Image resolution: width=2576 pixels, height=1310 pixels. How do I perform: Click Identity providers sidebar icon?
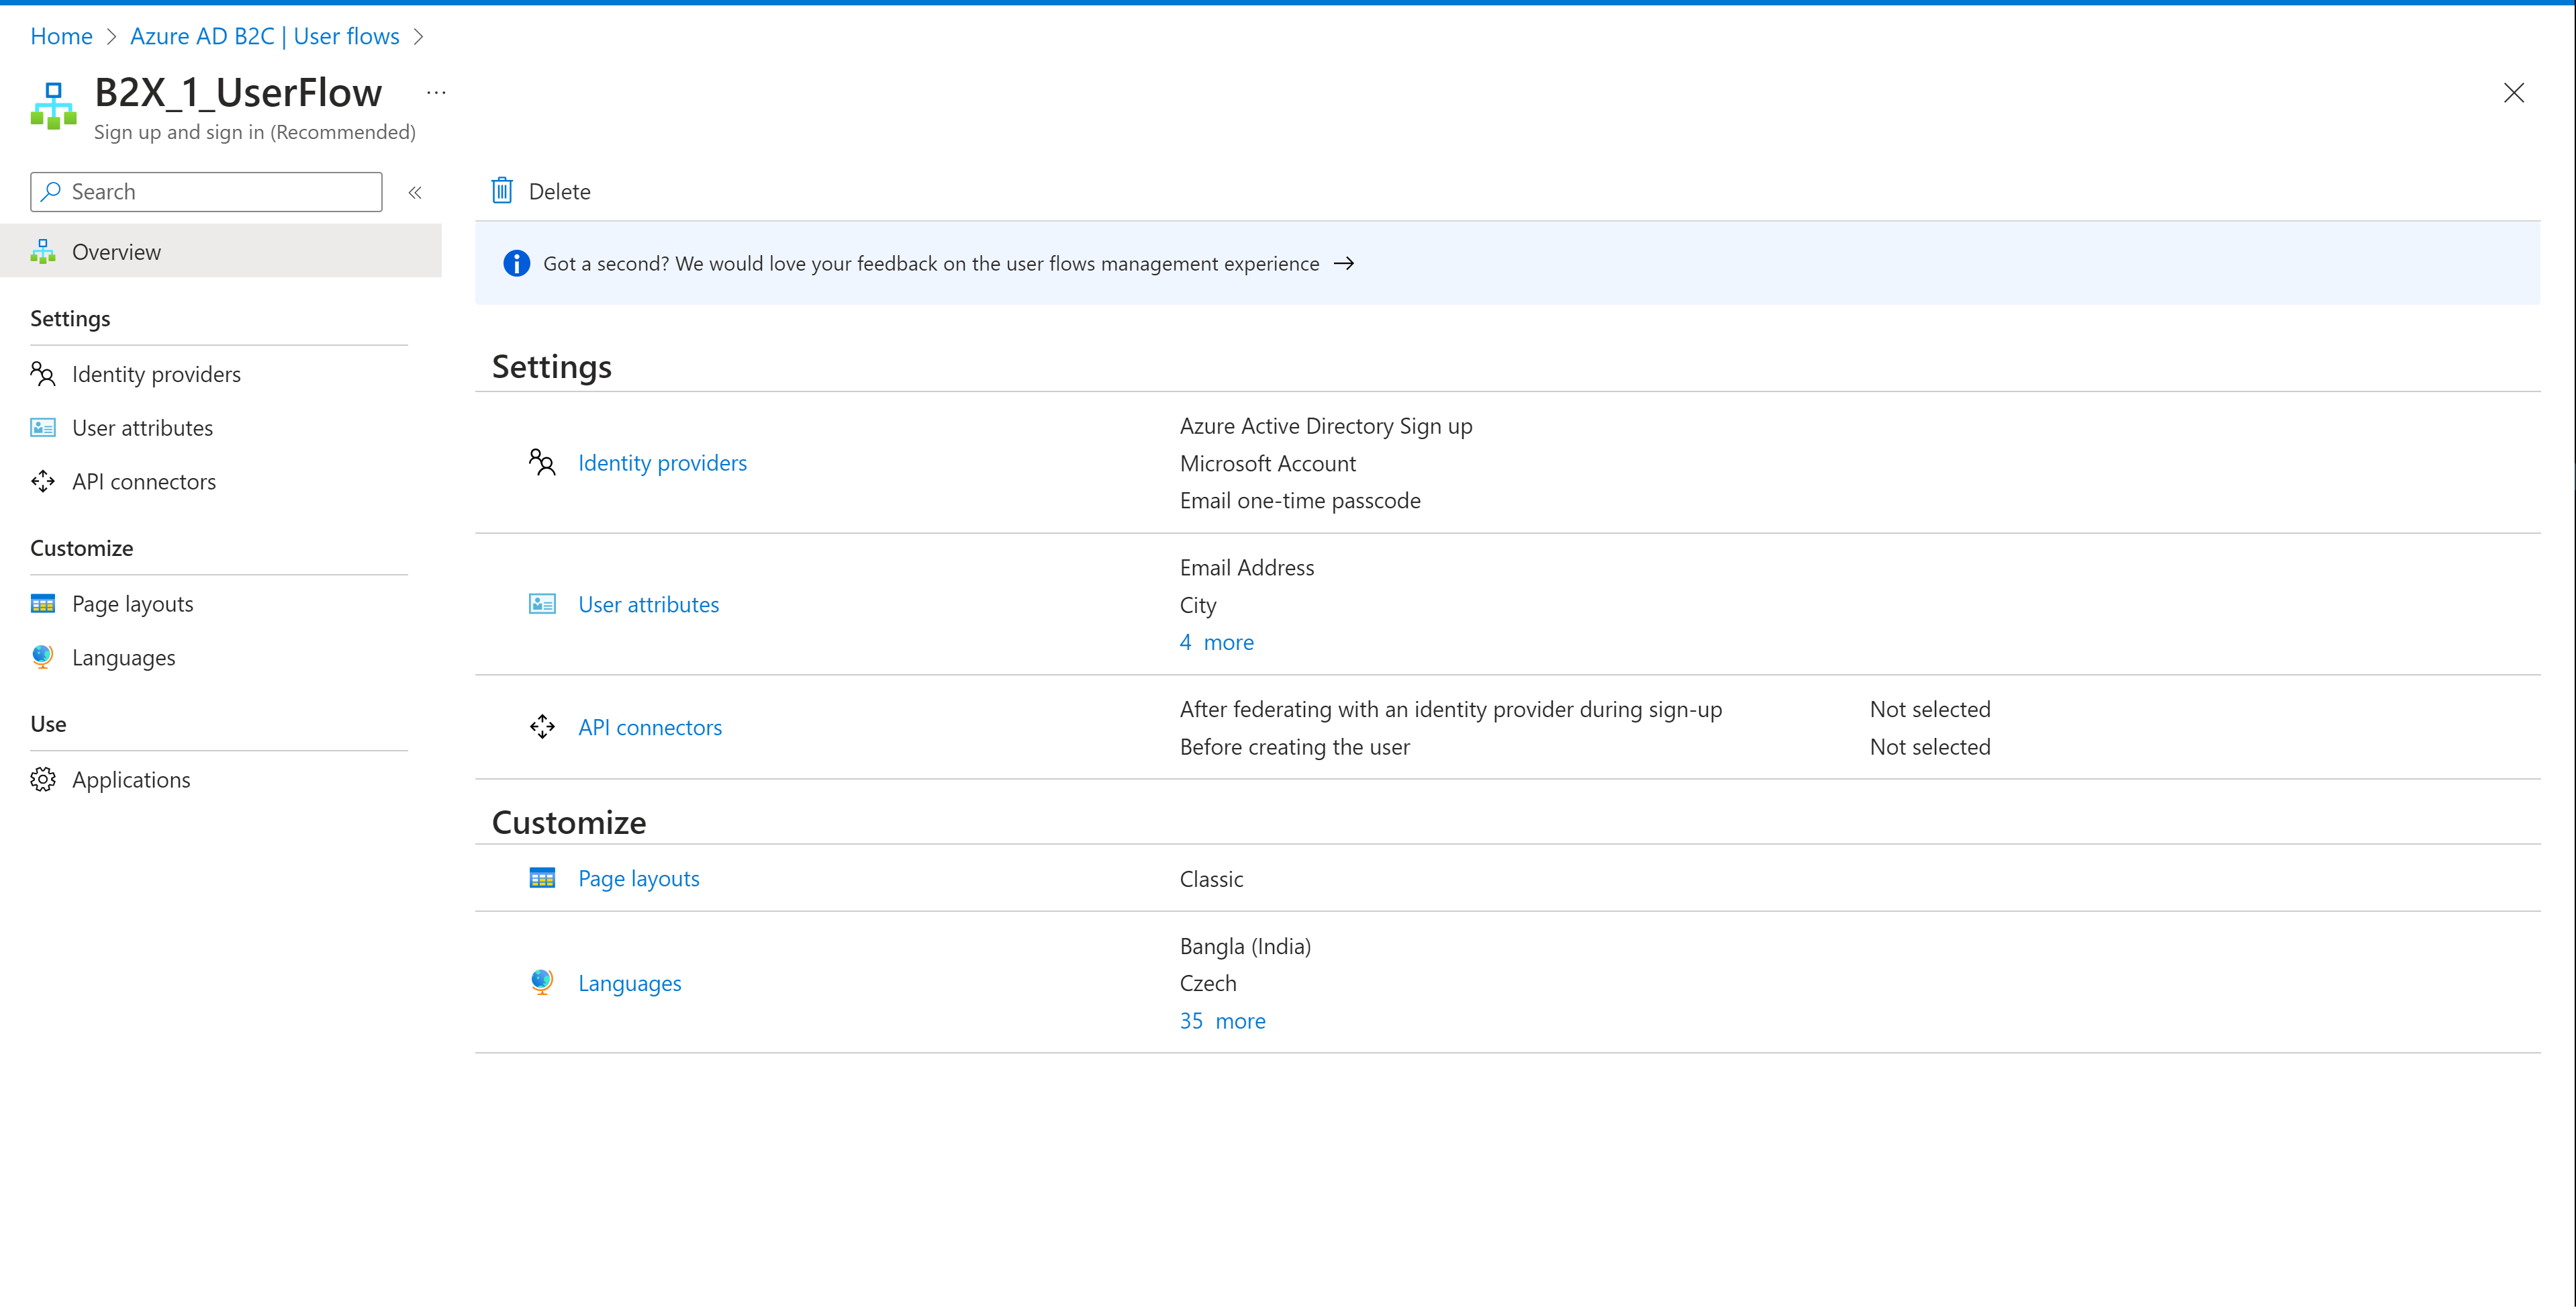(43, 374)
